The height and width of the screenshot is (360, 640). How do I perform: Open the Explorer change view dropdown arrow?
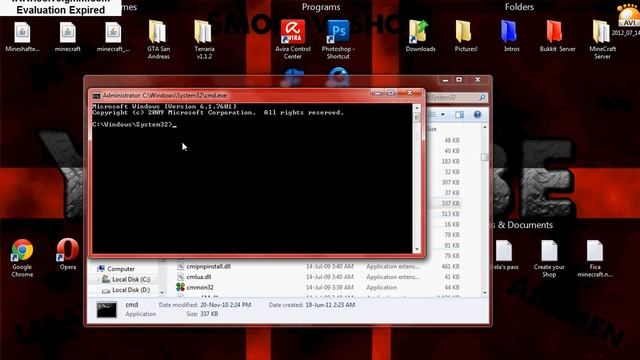pos(443,115)
